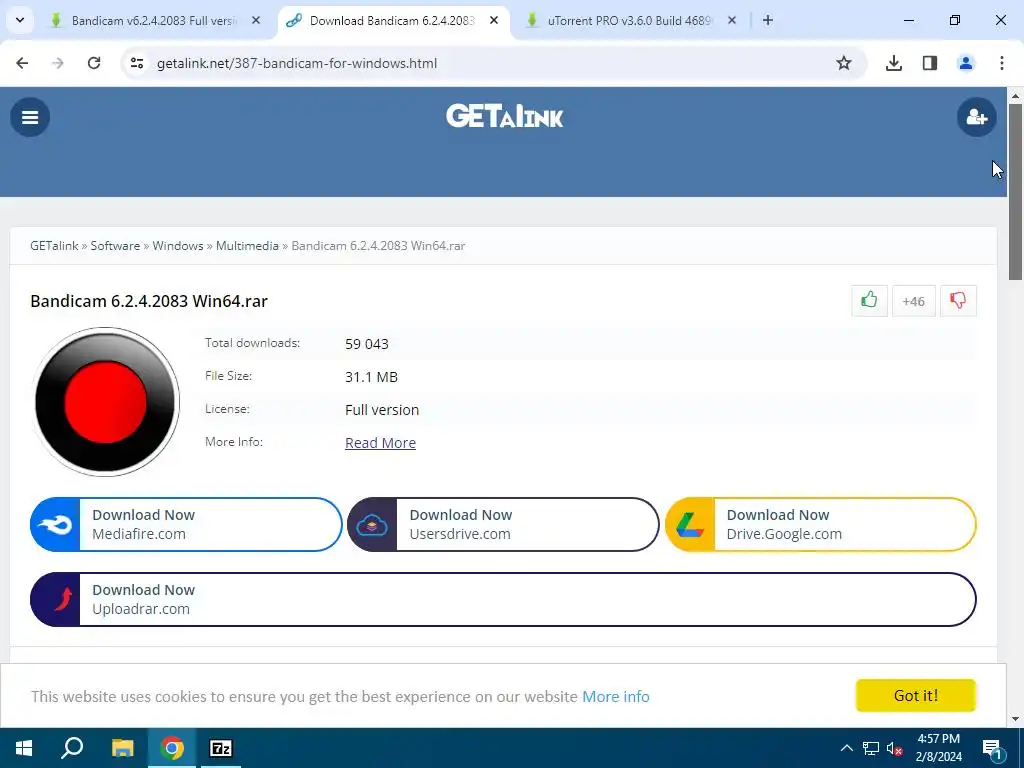The image size is (1024, 768).
Task: Download from Drive.Google.com
Action: (x=820, y=524)
